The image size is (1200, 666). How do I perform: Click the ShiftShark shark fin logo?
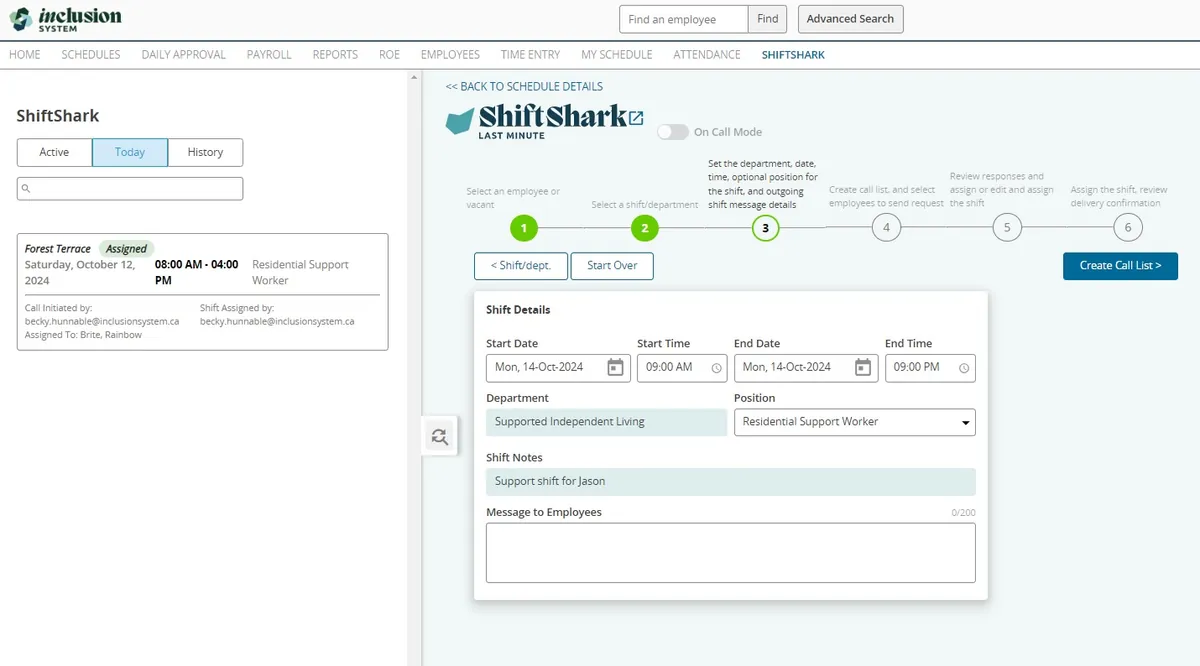(459, 121)
